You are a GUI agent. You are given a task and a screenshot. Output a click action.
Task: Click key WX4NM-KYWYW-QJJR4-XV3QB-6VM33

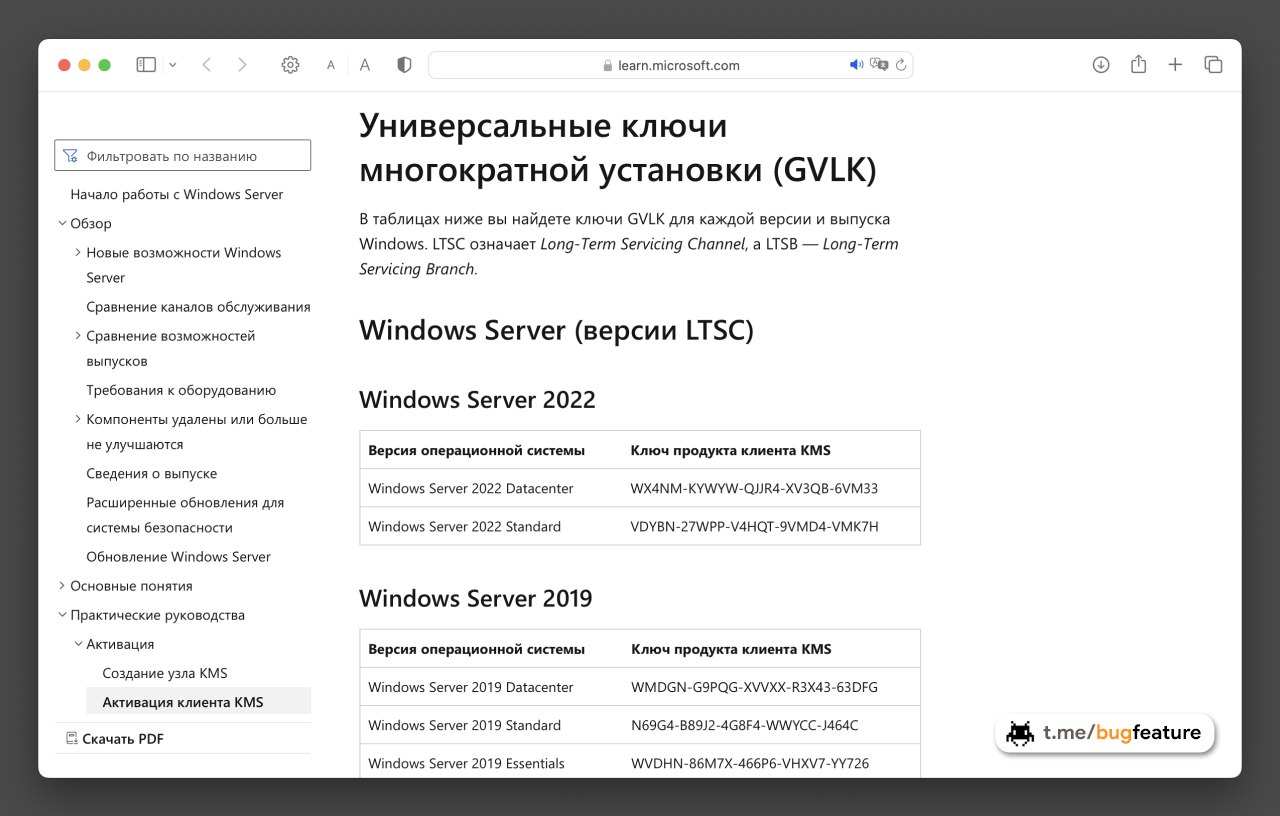pos(755,488)
